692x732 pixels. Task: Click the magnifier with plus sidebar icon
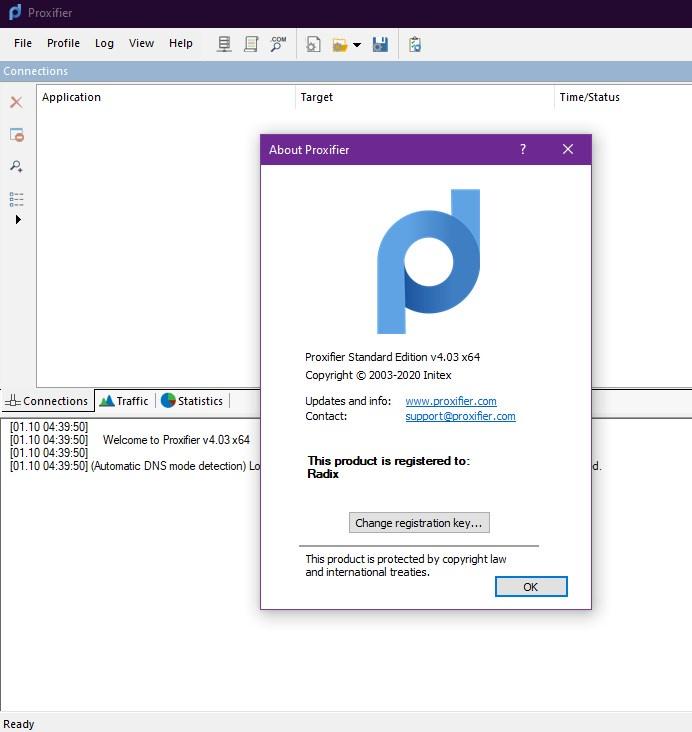16,167
